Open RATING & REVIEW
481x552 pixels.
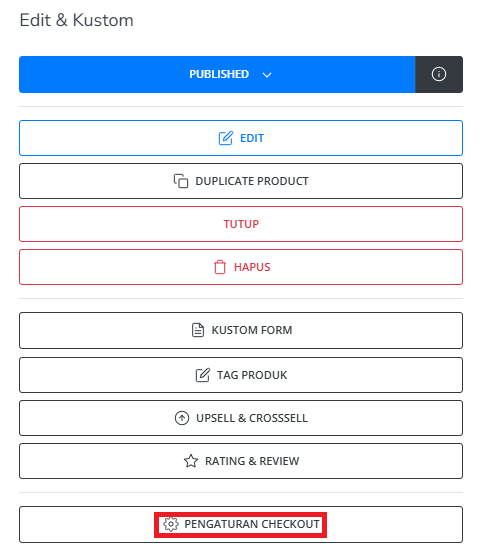click(x=241, y=461)
